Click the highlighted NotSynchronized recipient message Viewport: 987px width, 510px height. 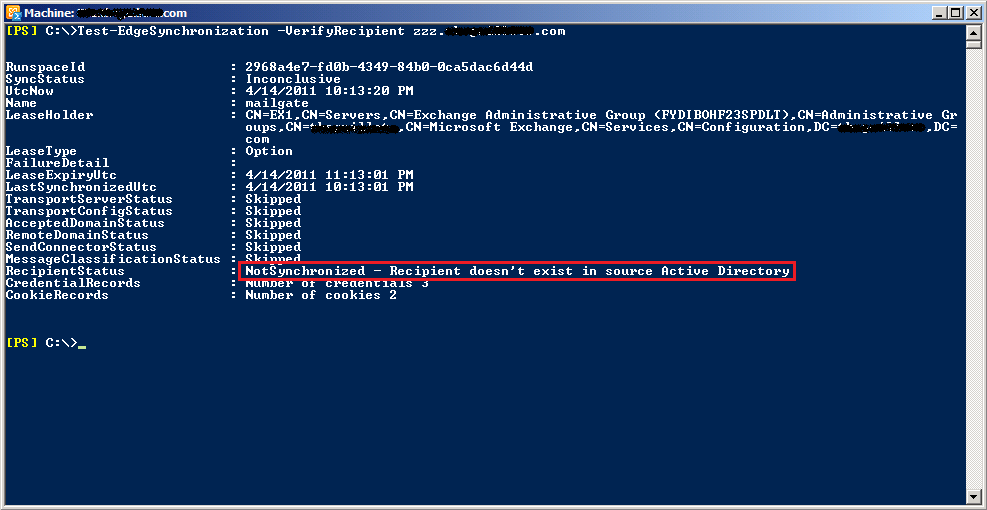[517, 271]
